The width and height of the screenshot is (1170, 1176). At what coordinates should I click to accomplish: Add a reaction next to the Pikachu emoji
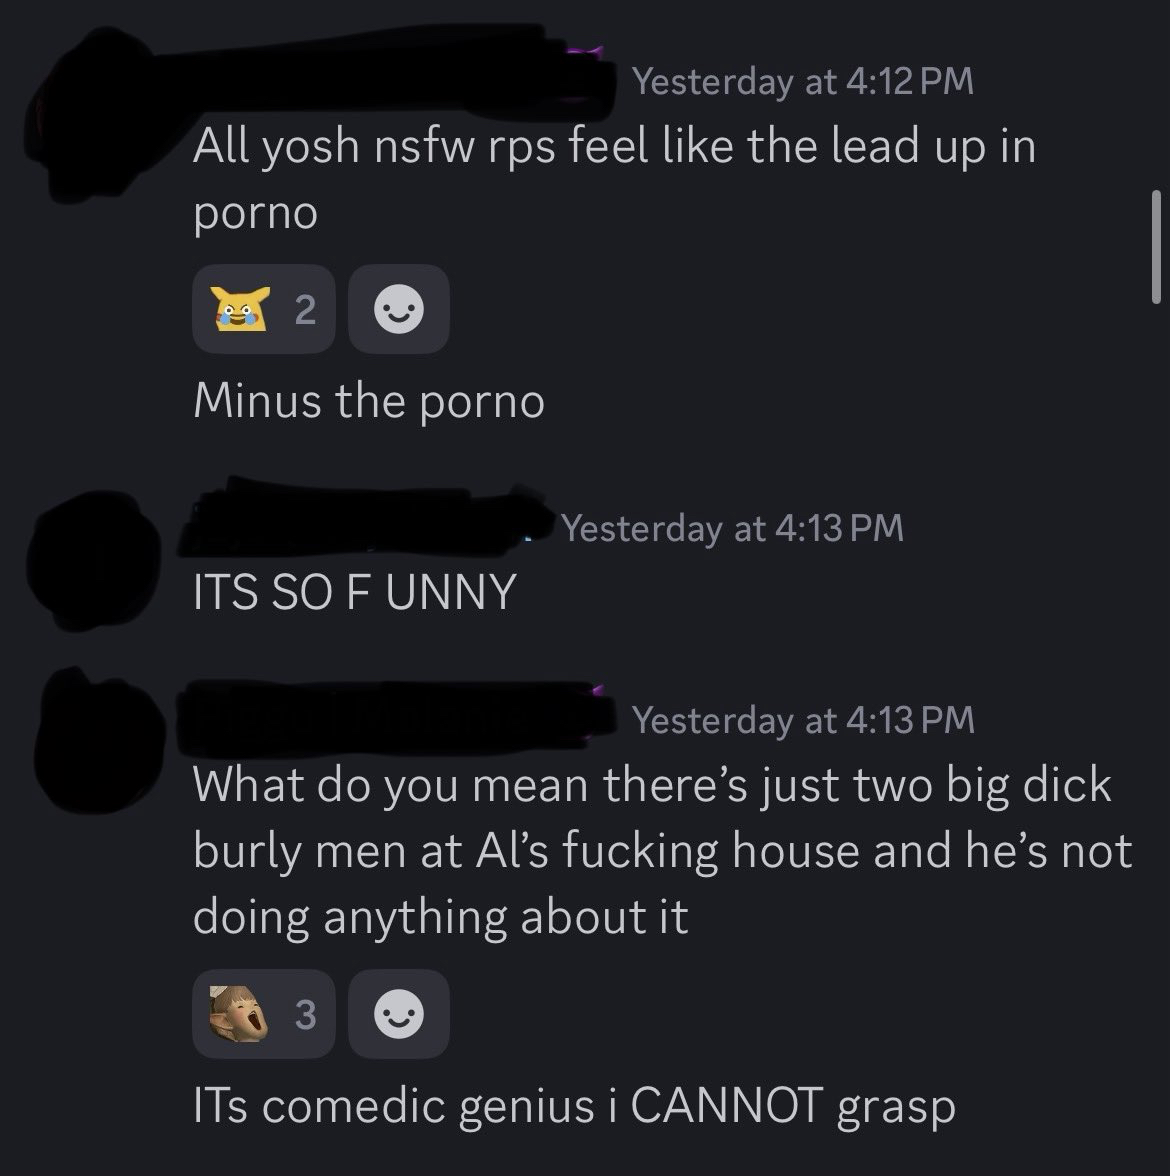[398, 309]
